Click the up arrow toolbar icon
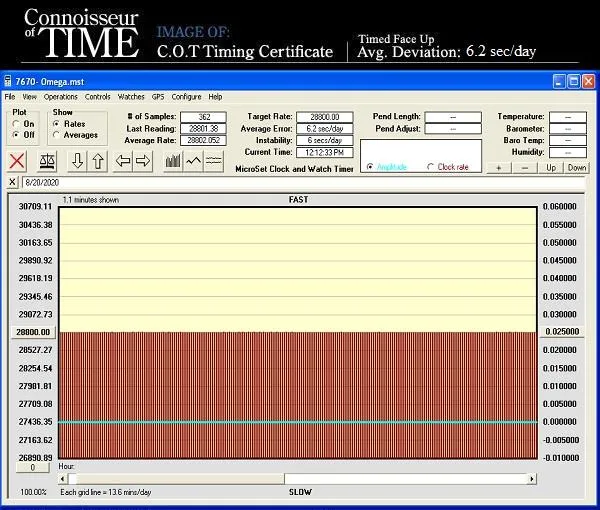Viewport: 600px width, 510px height. pos(98,161)
